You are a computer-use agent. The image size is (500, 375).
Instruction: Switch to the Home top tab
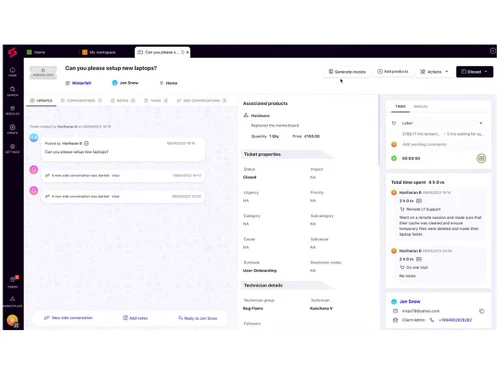point(36,52)
